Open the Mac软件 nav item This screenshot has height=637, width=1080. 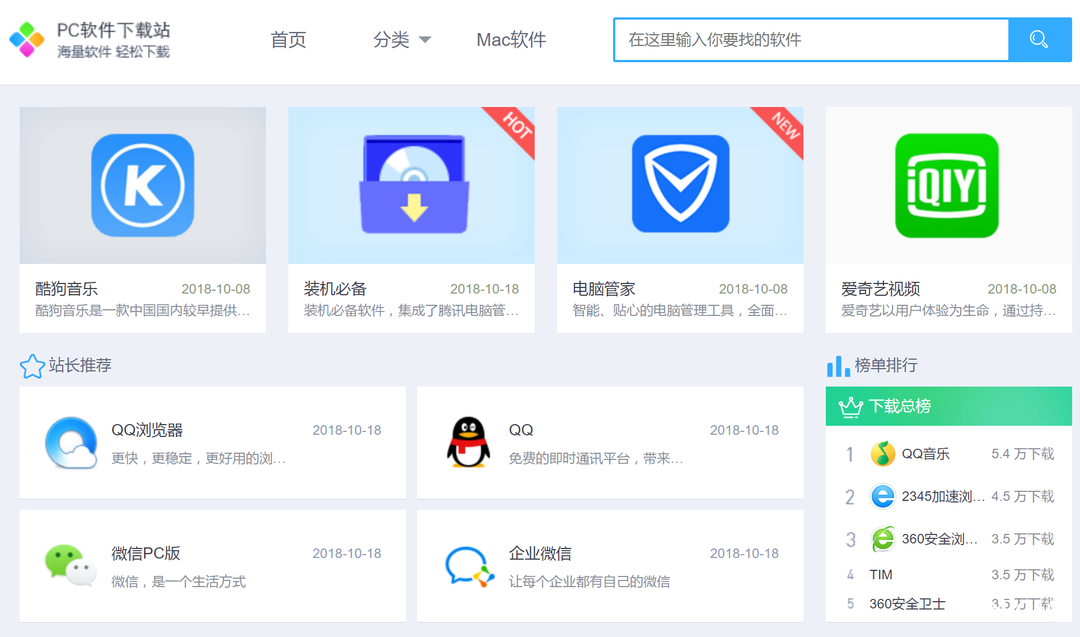tap(511, 40)
